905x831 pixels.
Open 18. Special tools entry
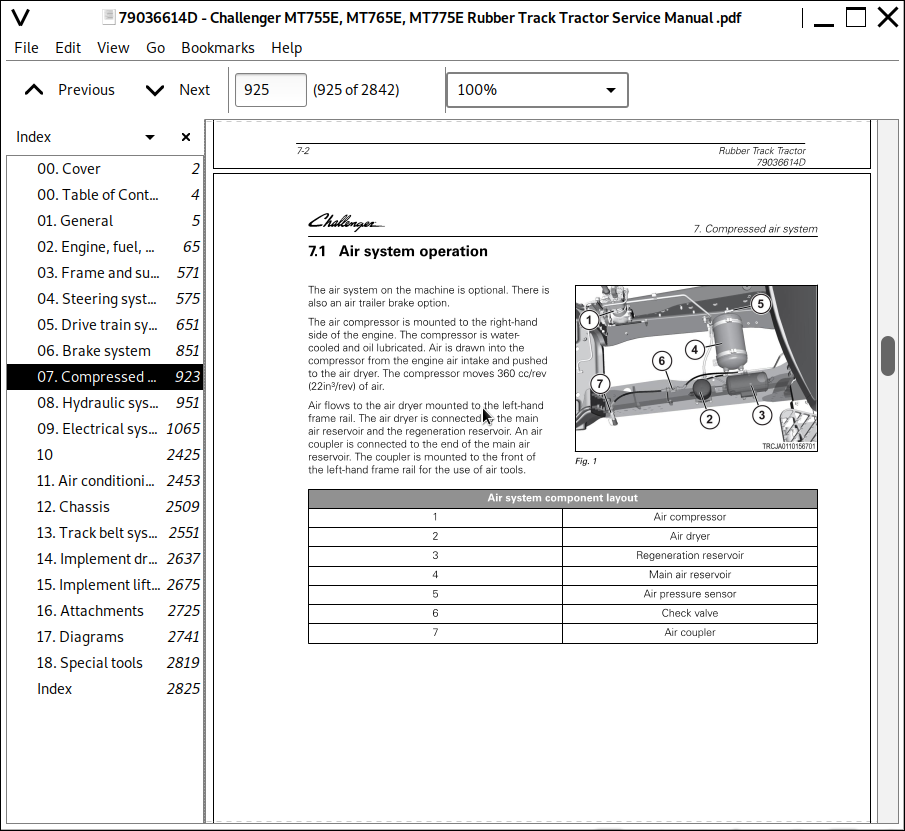coord(105,662)
